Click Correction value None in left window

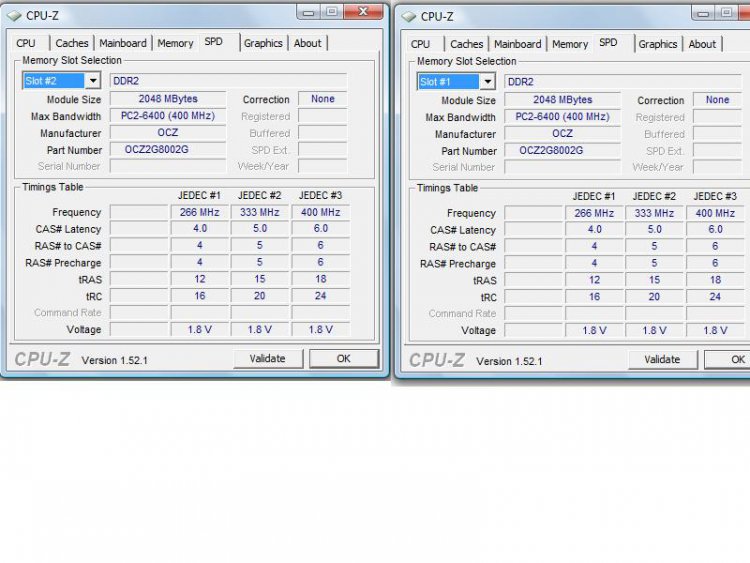coord(323,99)
